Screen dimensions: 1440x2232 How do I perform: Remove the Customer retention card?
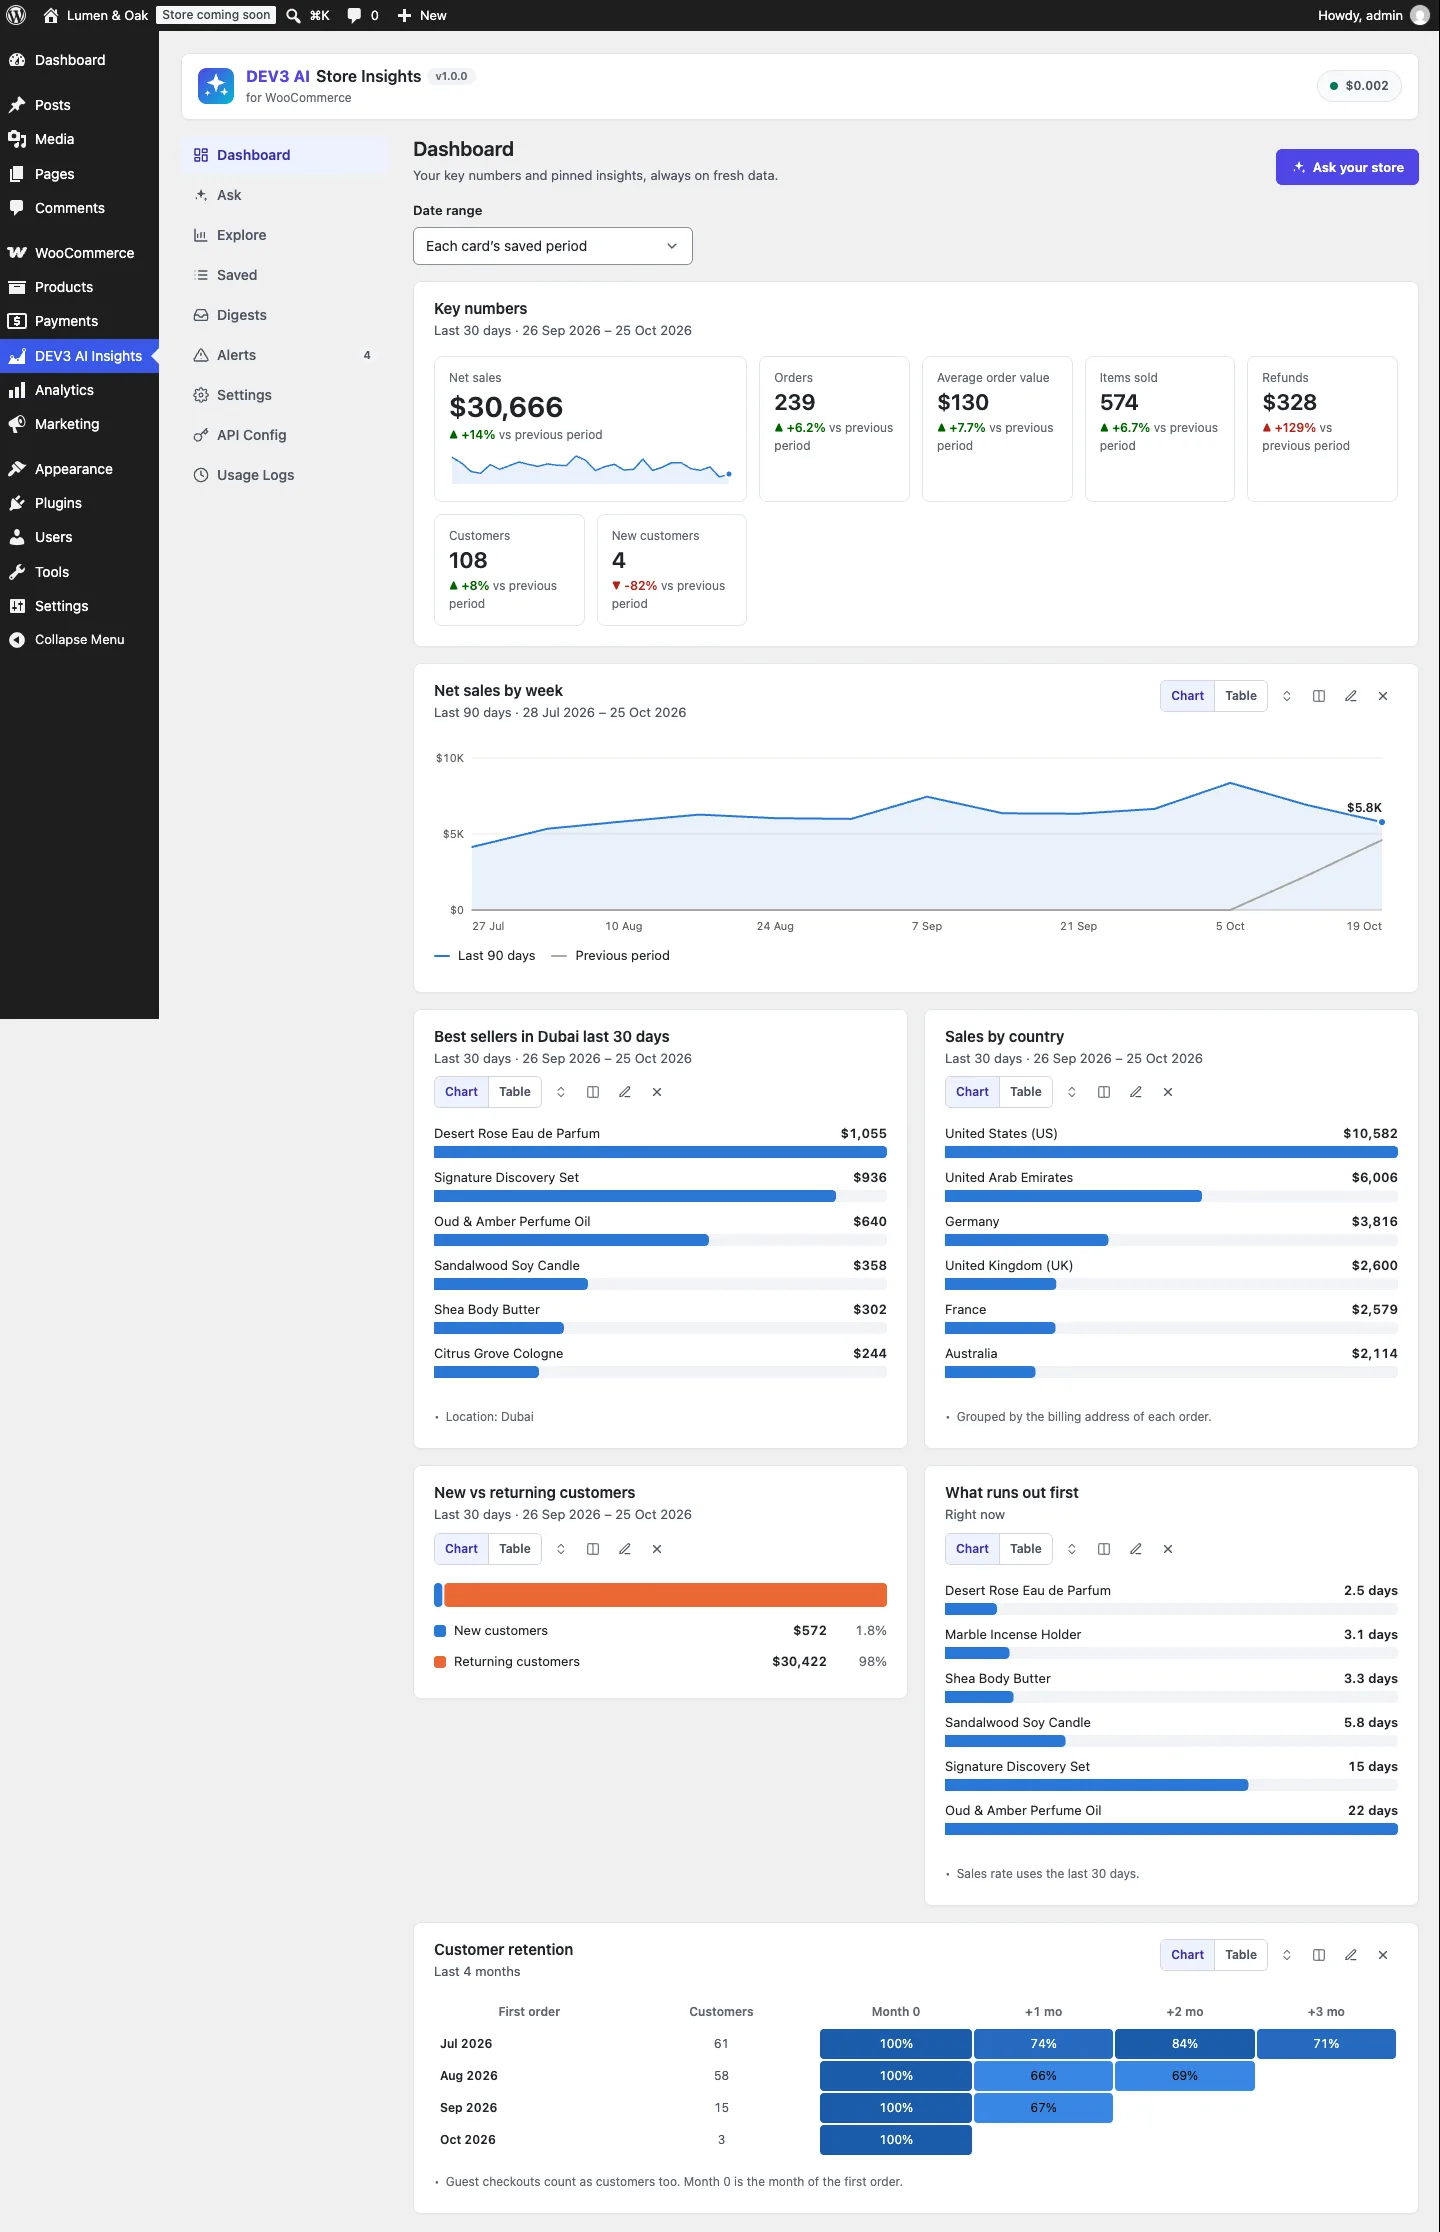(x=1383, y=1955)
